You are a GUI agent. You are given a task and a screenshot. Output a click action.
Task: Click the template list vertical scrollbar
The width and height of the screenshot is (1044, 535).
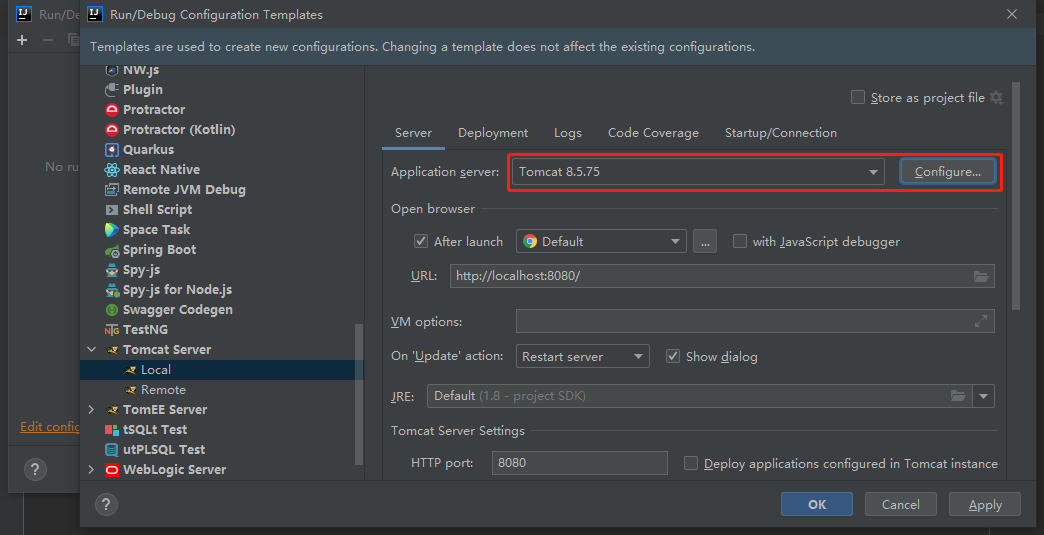[x=360, y=394]
